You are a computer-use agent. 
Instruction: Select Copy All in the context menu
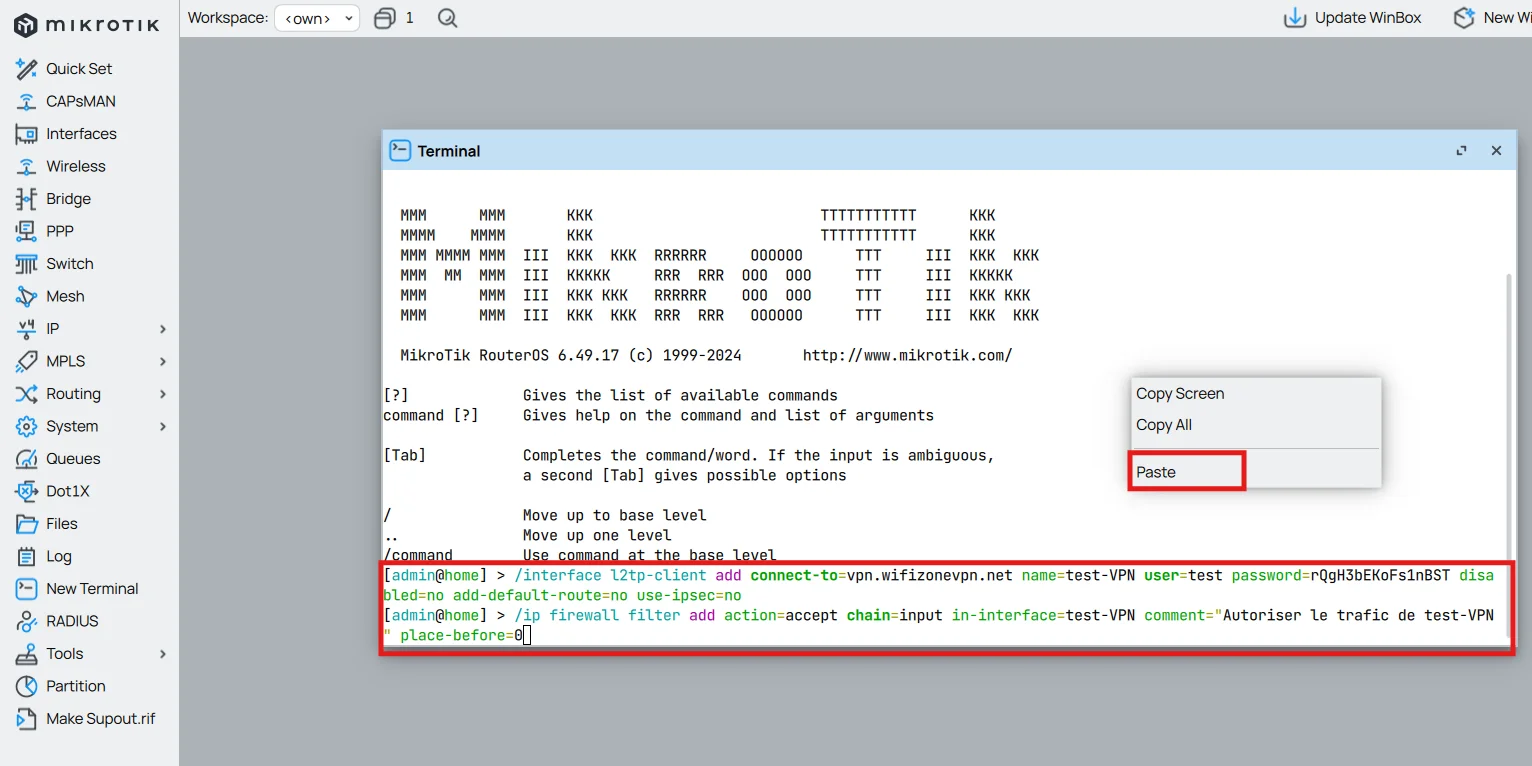[1163, 424]
